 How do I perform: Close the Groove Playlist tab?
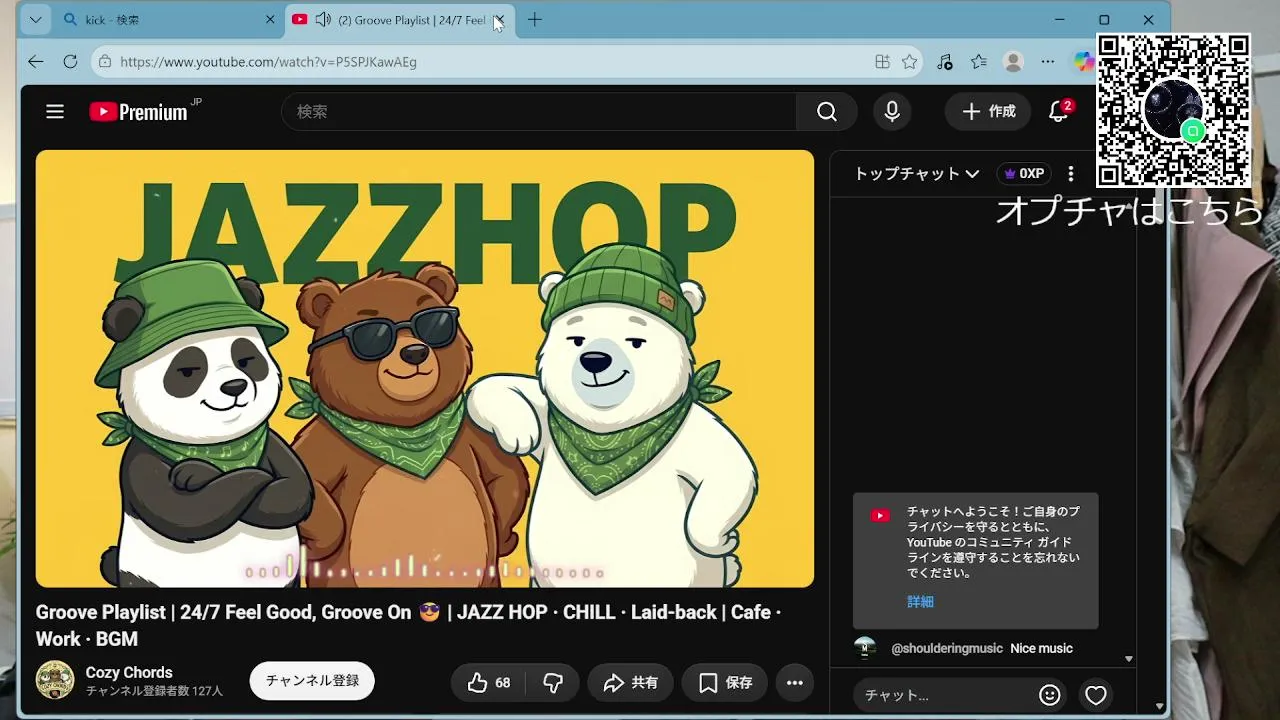499,20
